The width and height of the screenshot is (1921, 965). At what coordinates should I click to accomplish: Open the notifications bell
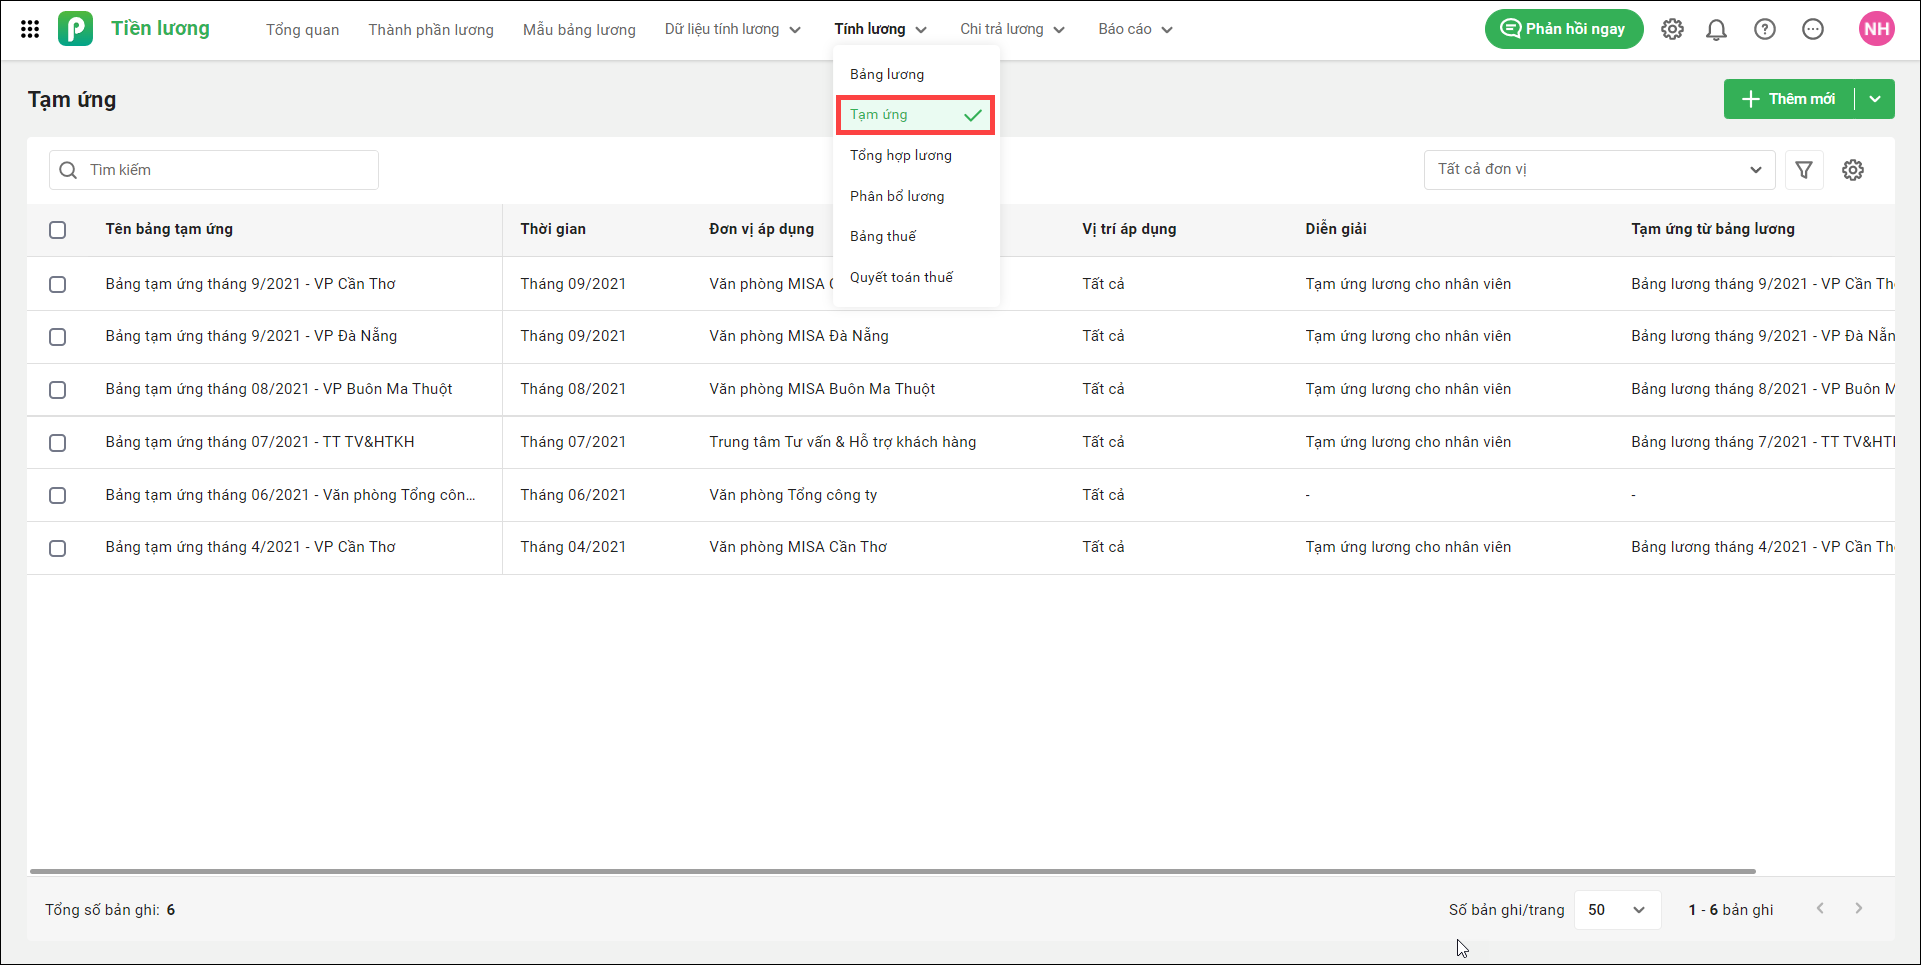[1716, 29]
